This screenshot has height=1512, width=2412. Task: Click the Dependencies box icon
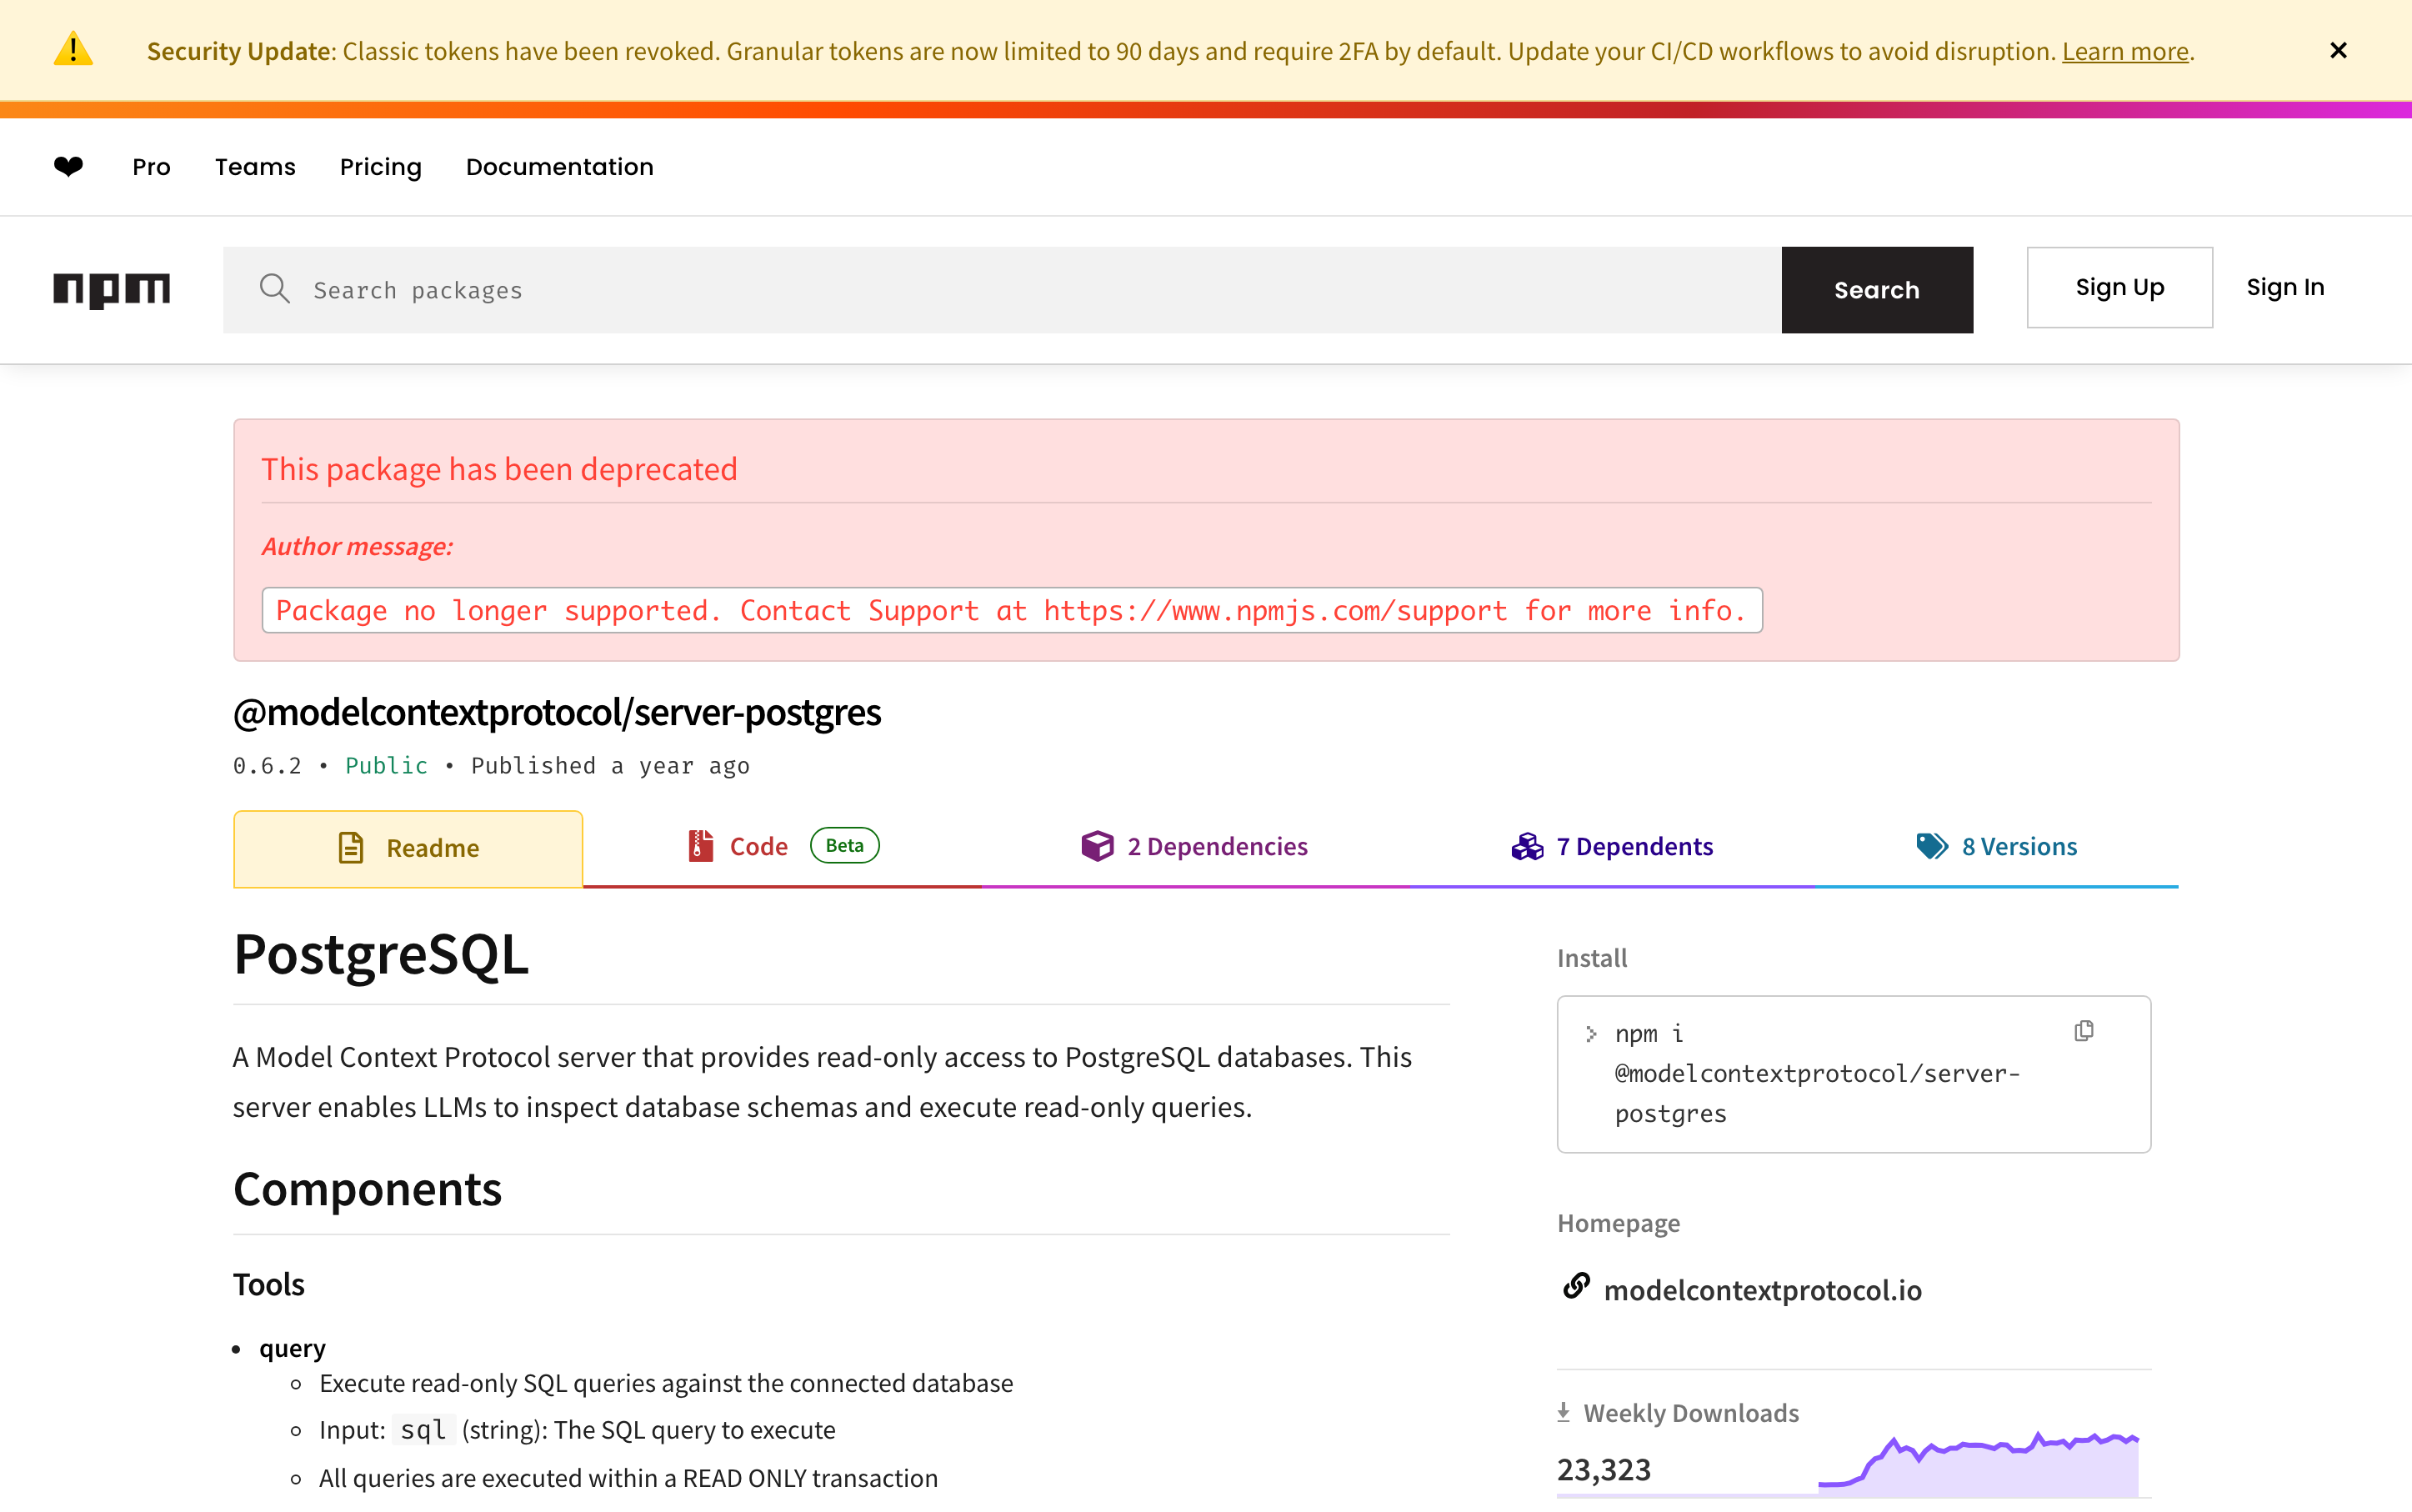tap(1097, 846)
